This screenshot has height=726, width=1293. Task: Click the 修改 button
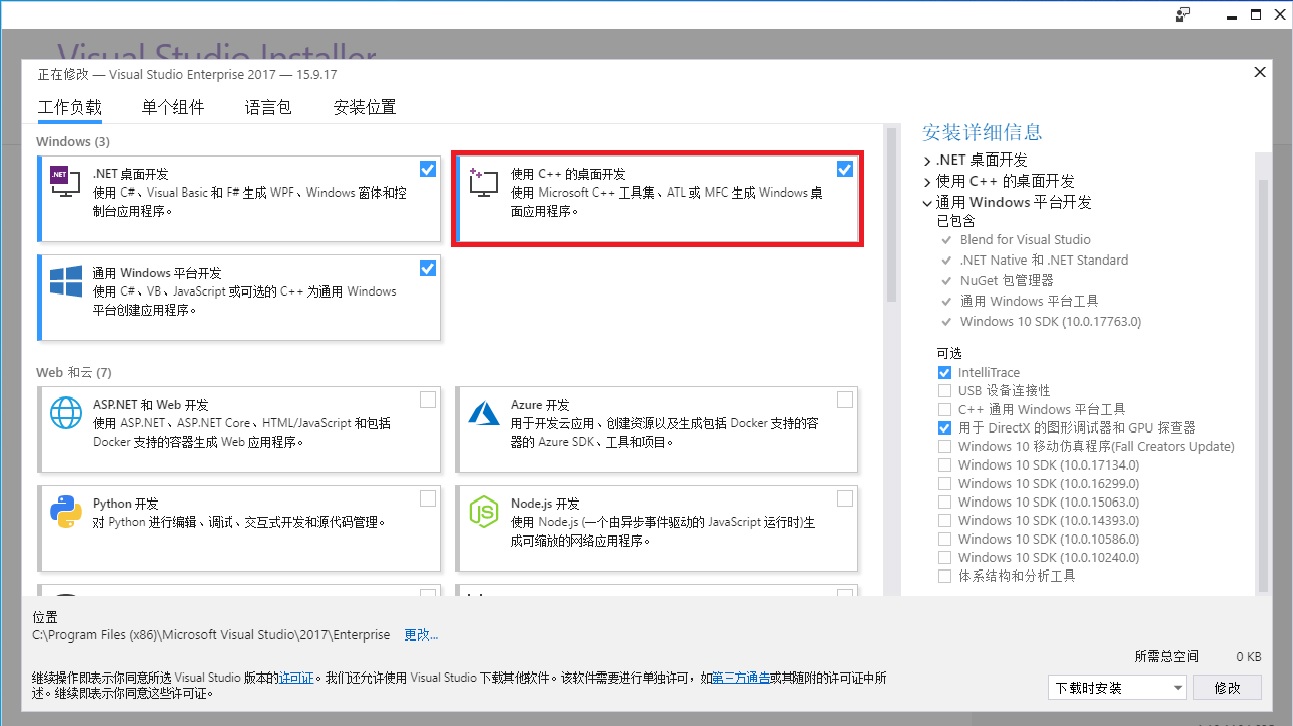1226,688
